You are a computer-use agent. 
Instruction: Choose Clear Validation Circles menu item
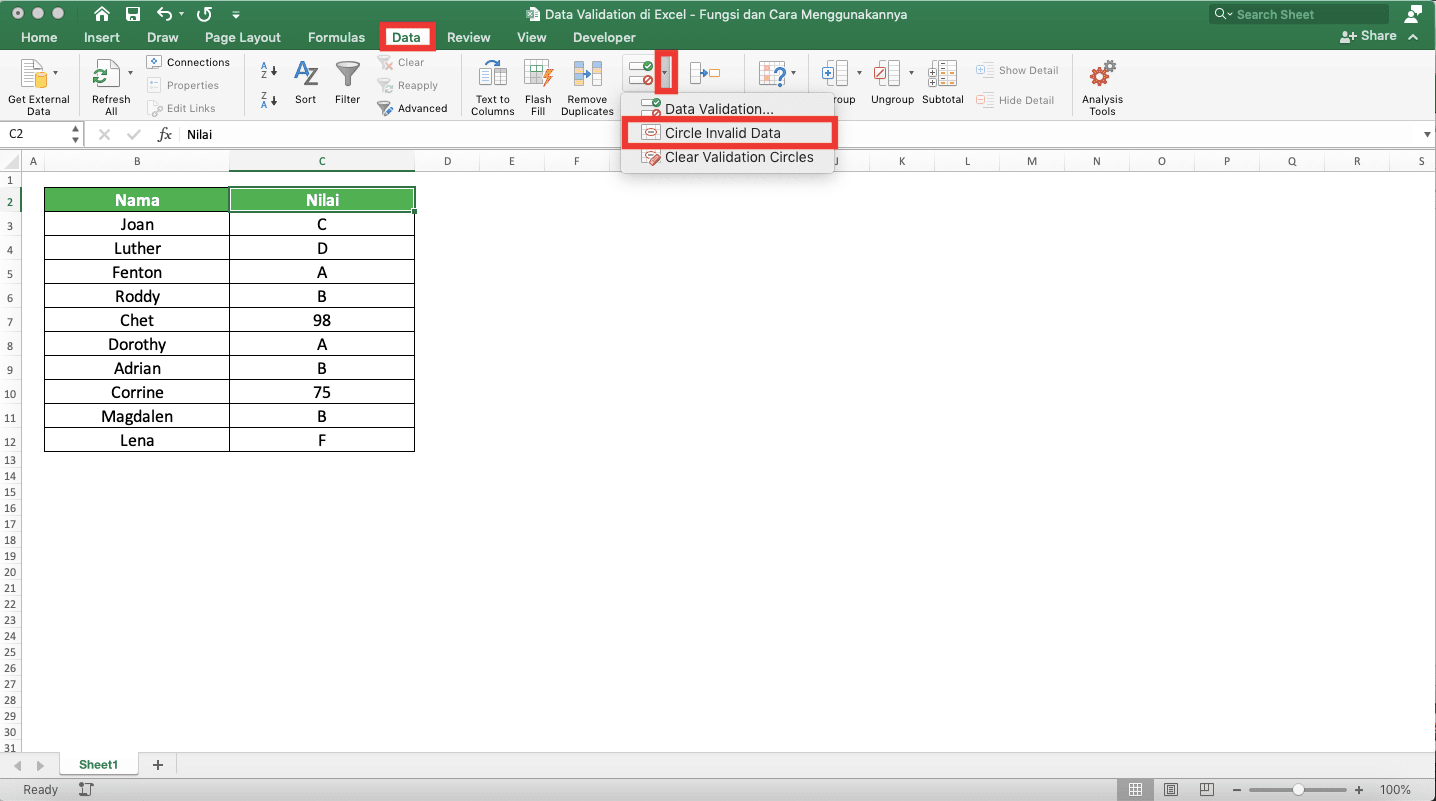pos(727,157)
